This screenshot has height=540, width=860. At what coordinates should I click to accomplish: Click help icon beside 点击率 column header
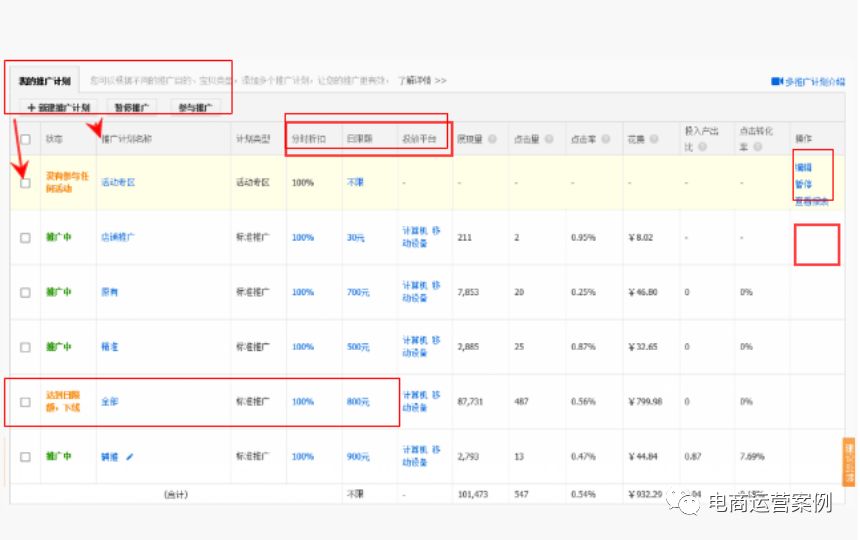pyautogui.click(x=606, y=139)
